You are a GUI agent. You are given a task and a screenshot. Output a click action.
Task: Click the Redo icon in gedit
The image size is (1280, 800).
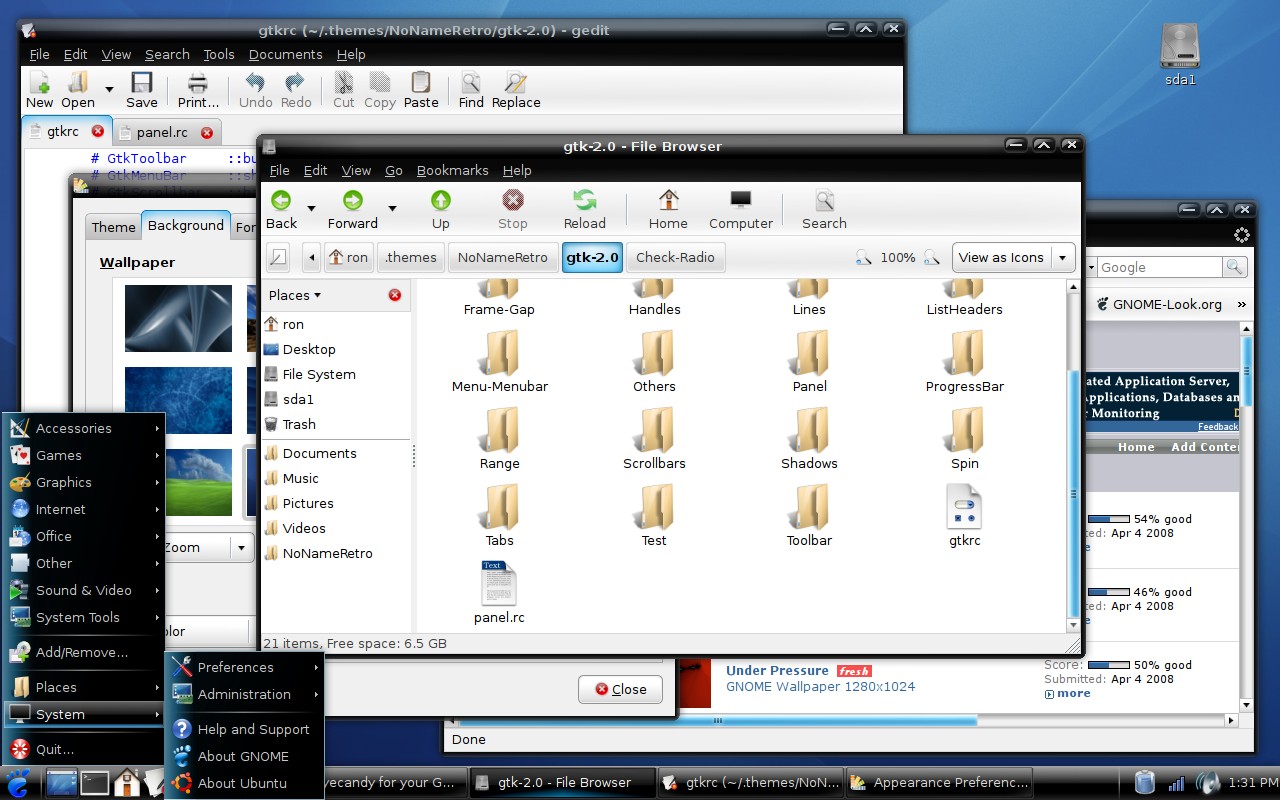point(295,82)
